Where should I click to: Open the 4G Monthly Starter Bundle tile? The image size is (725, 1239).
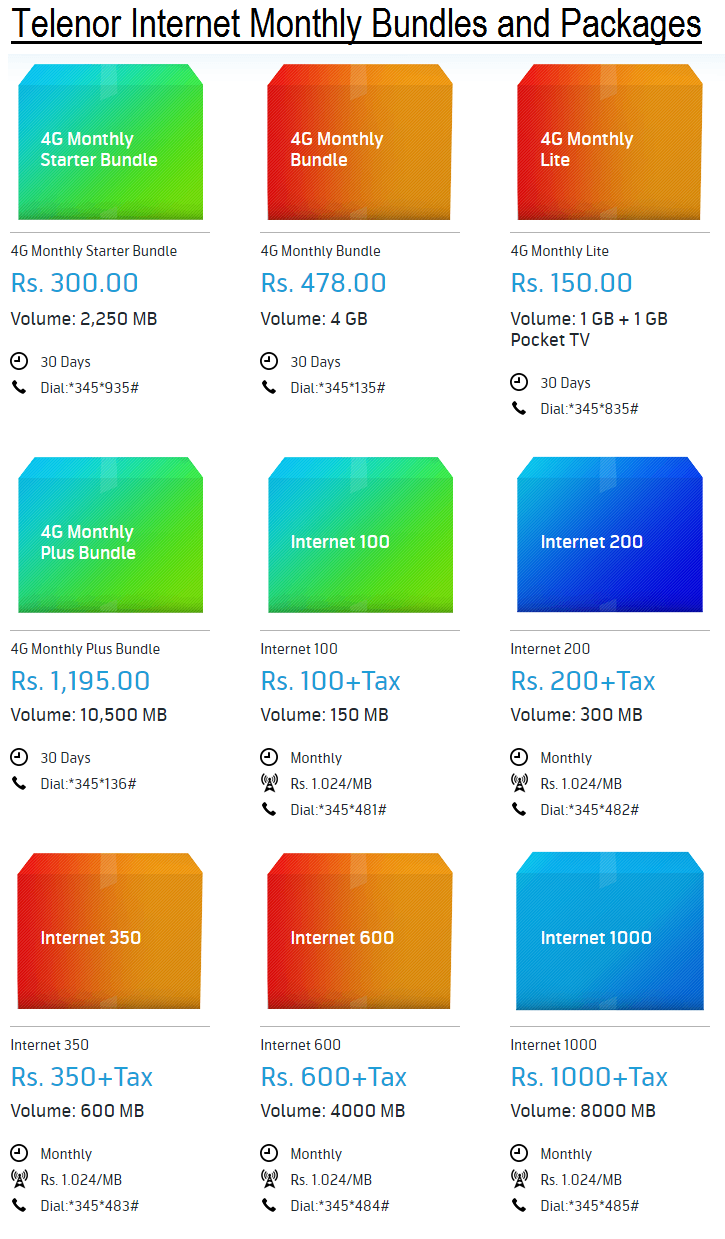pyautogui.click(x=110, y=142)
